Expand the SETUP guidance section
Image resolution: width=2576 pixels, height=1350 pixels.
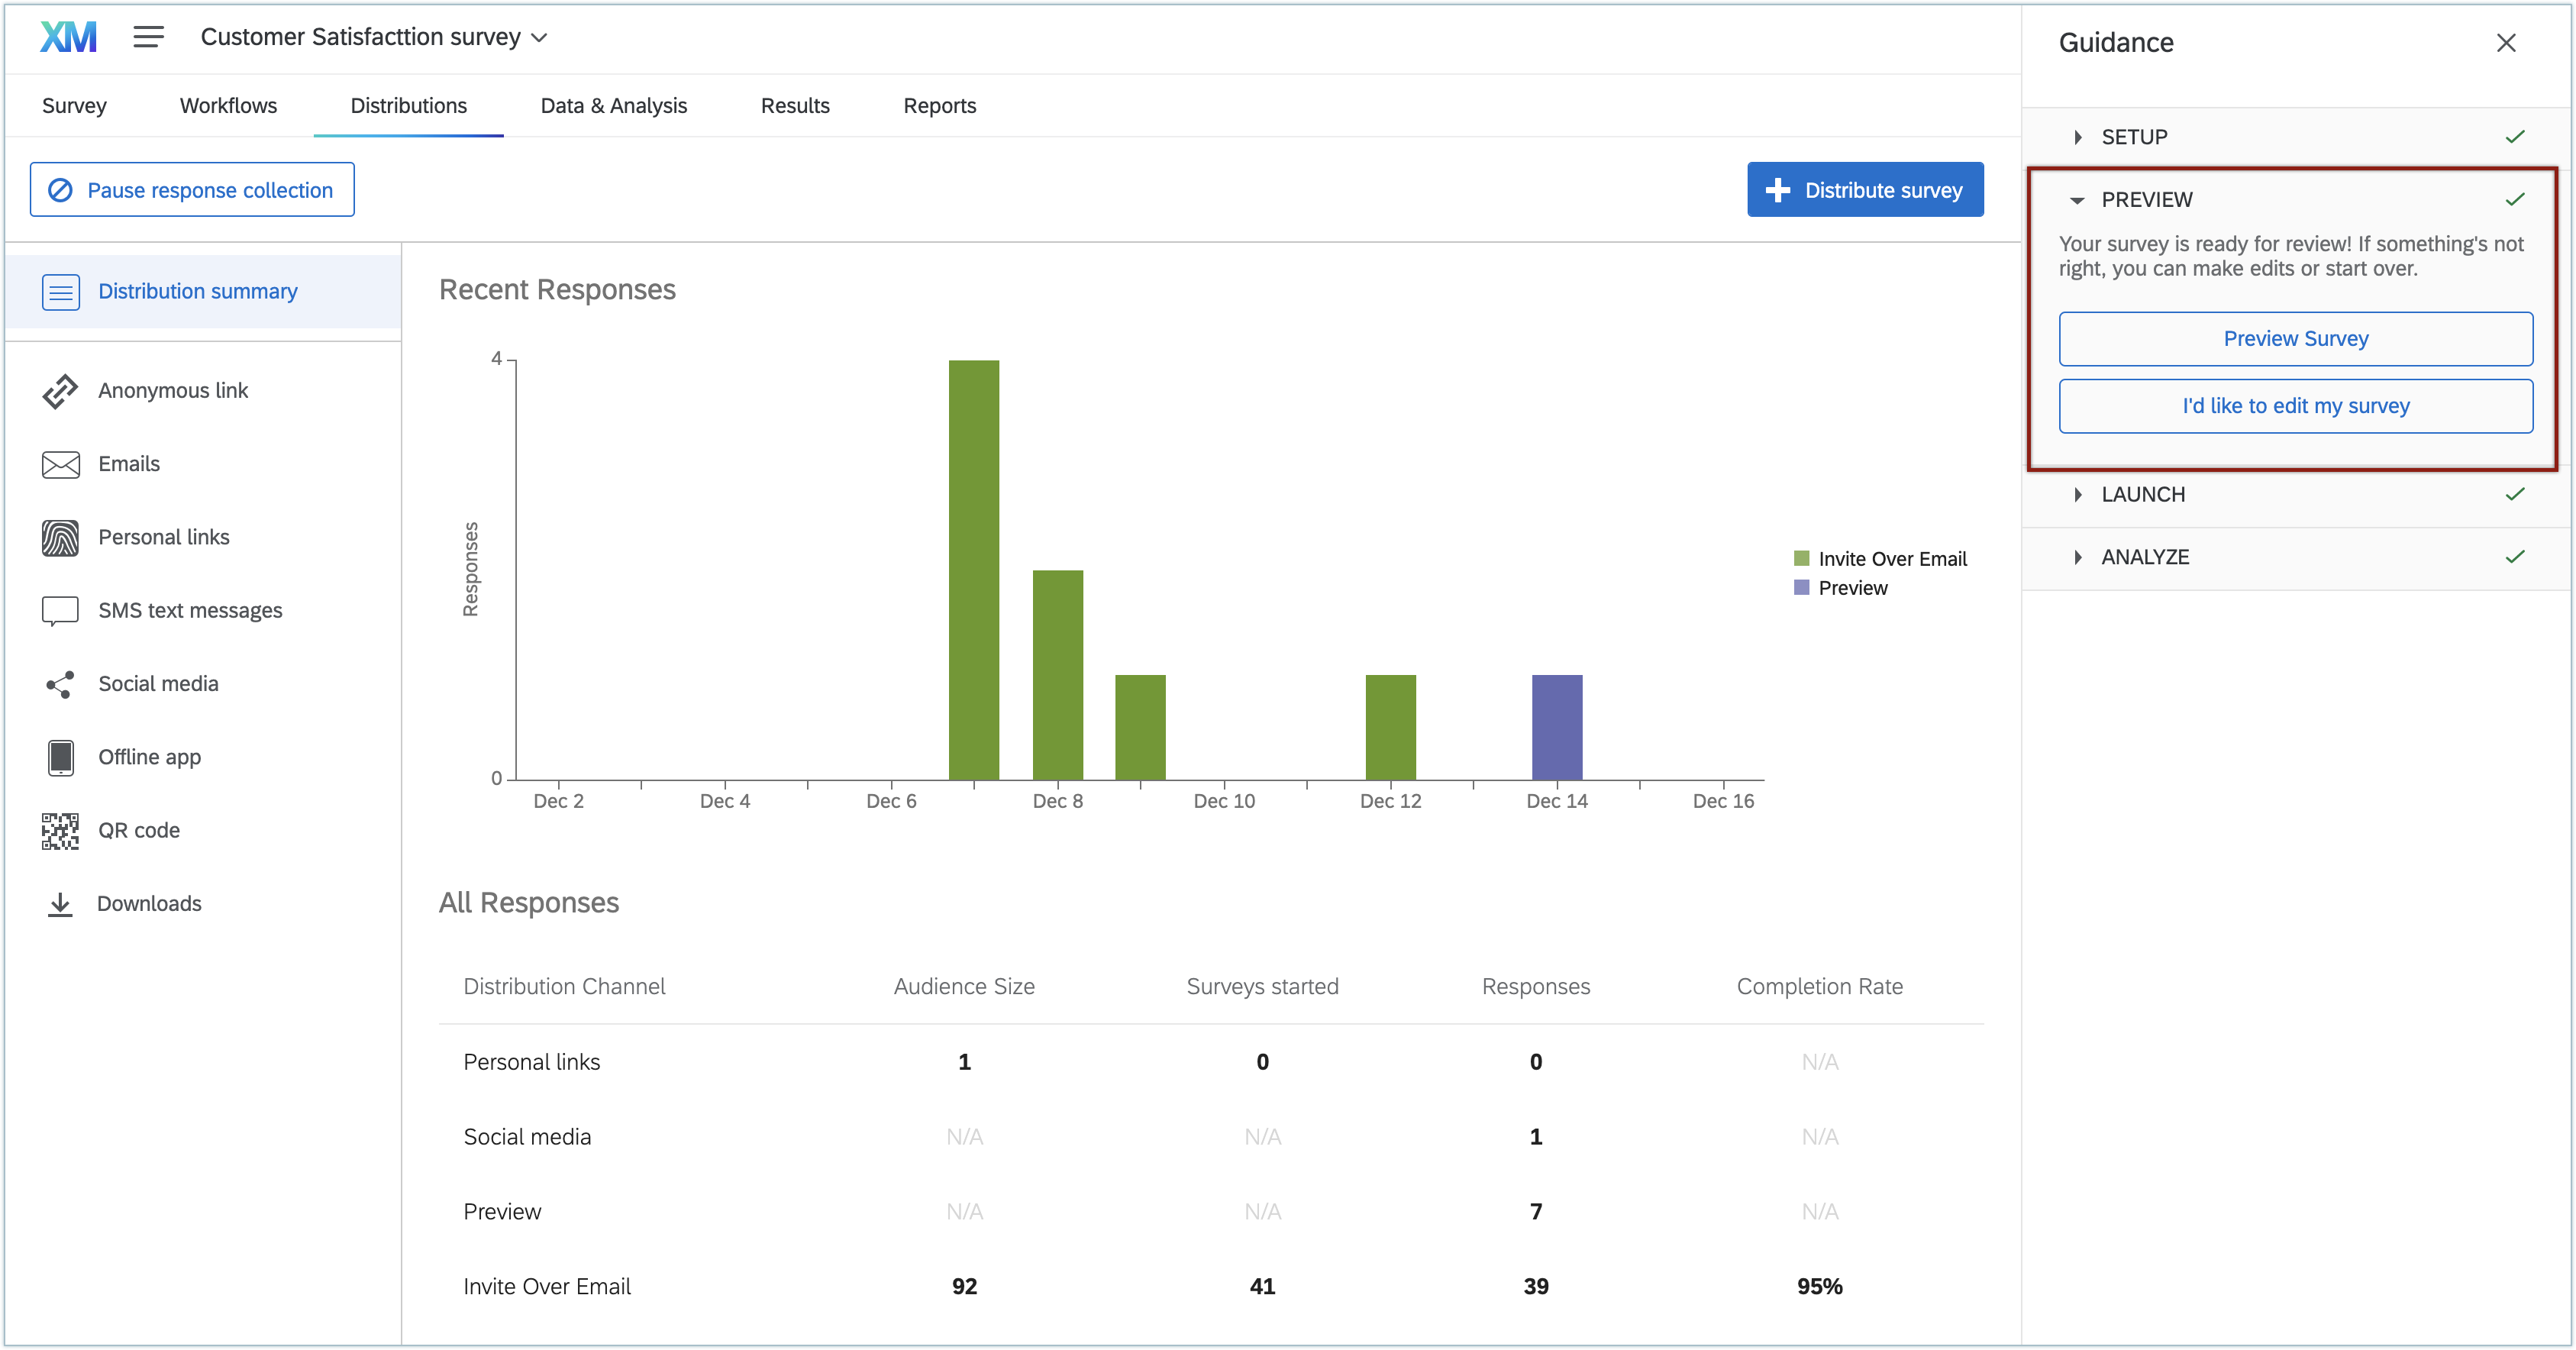pyautogui.click(x=2133, y=137)
